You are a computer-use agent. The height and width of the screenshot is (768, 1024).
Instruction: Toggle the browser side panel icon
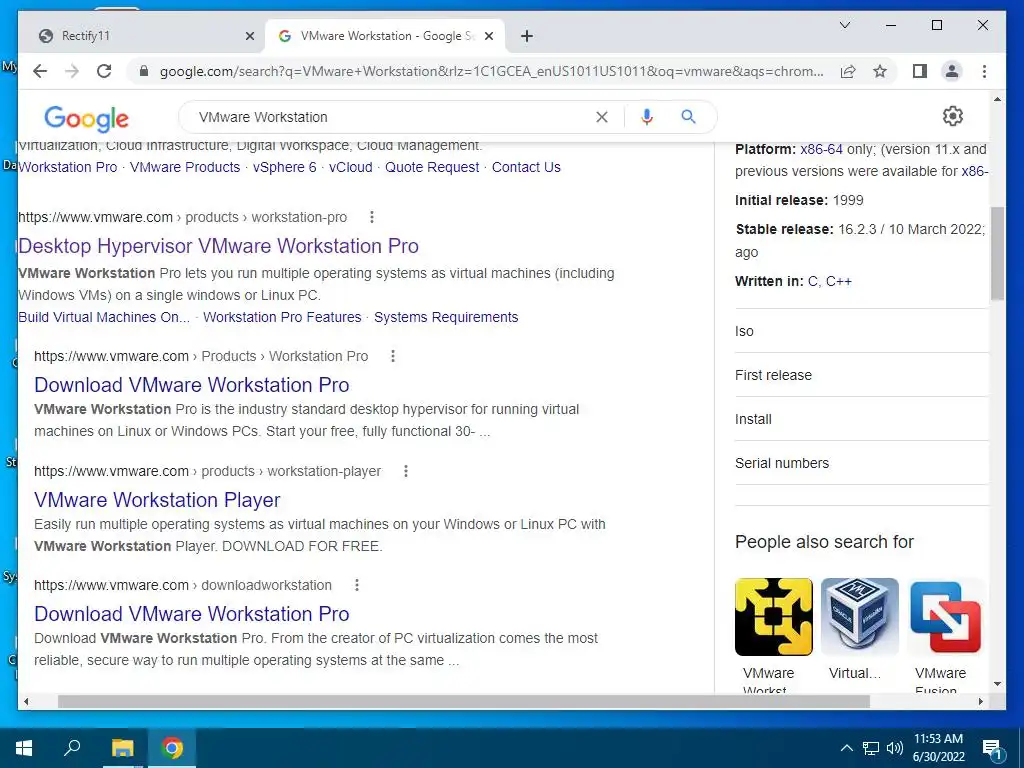[x=920, y=71]
